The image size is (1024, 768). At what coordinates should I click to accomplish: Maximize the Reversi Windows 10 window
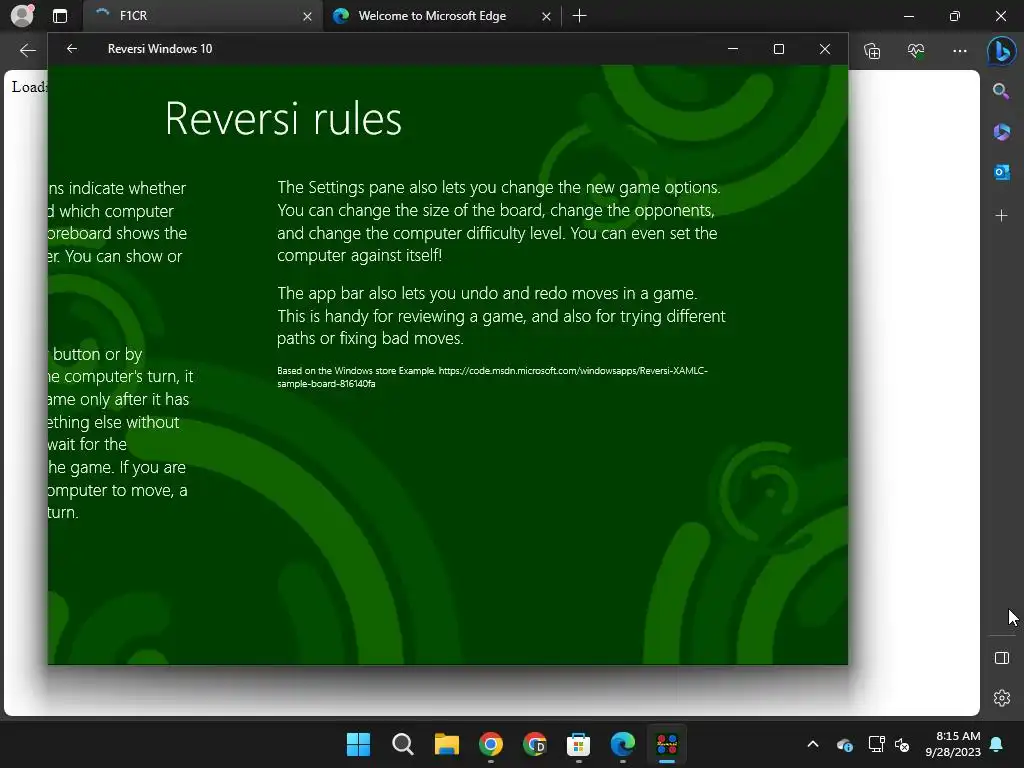tap(778, 49)
